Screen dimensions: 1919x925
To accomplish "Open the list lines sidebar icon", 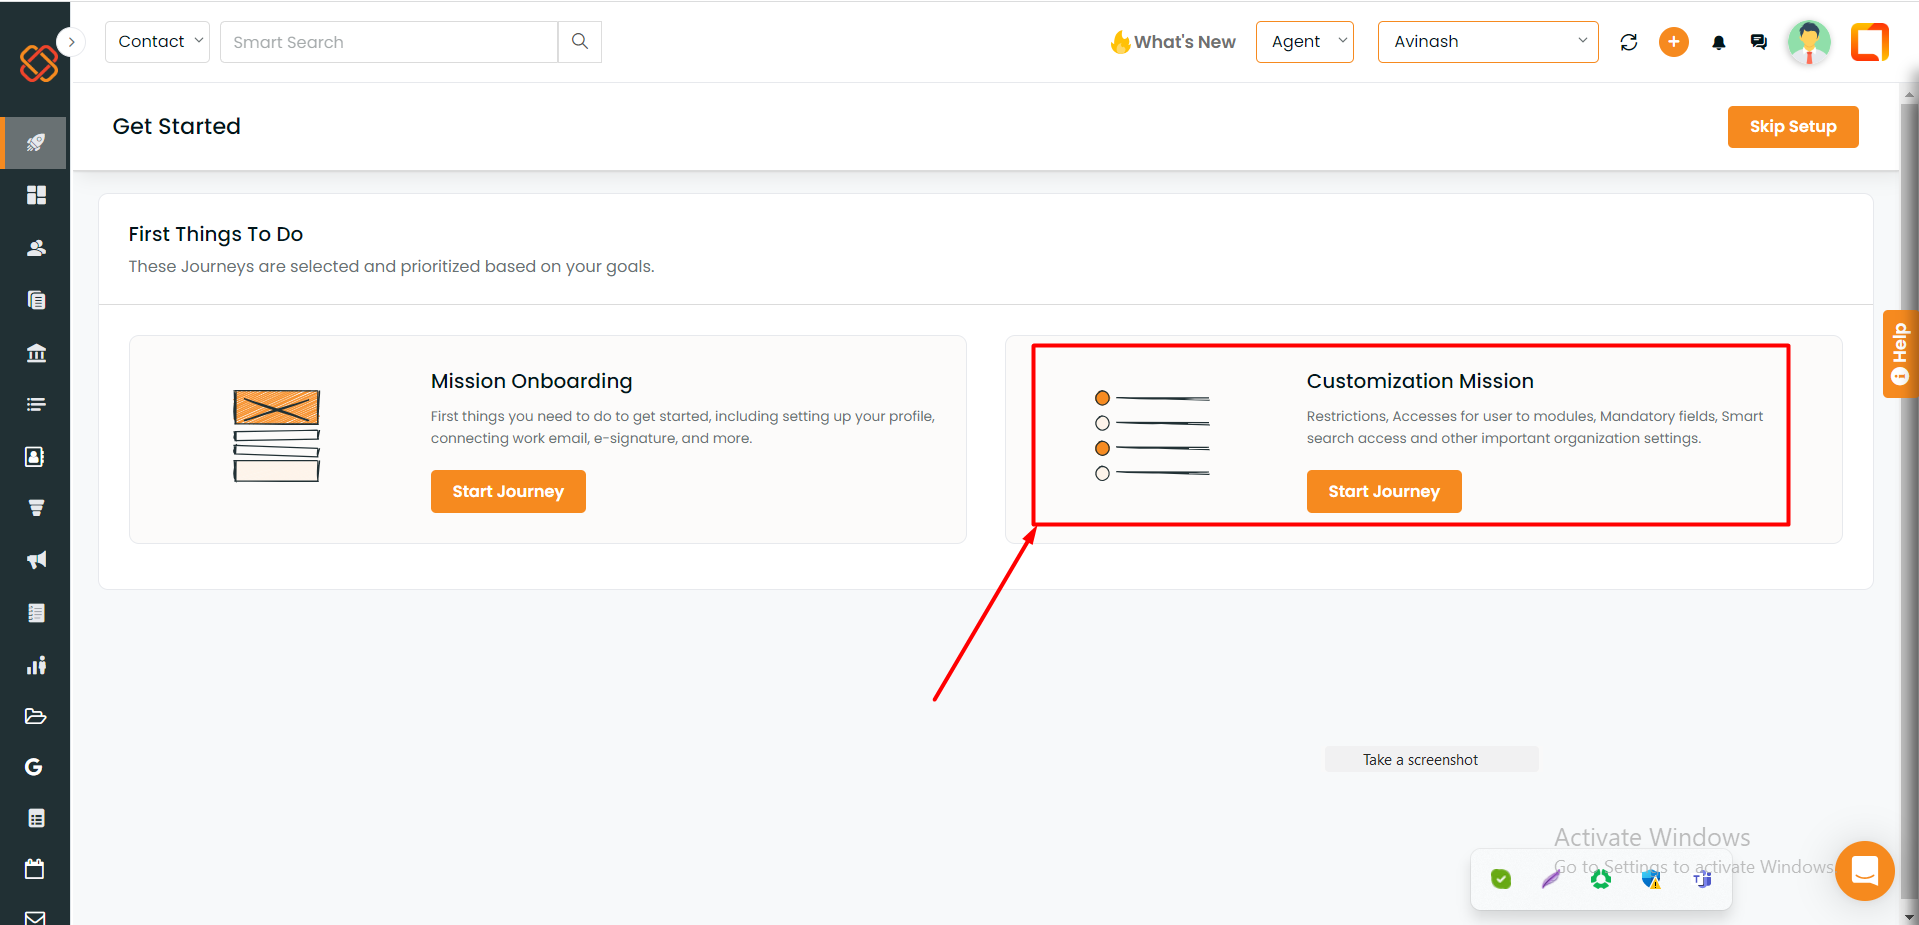I will coord(36,405).
